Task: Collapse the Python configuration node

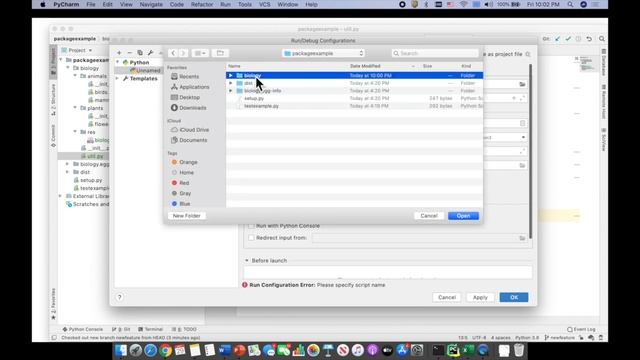Action: click(x=118, y=62)
